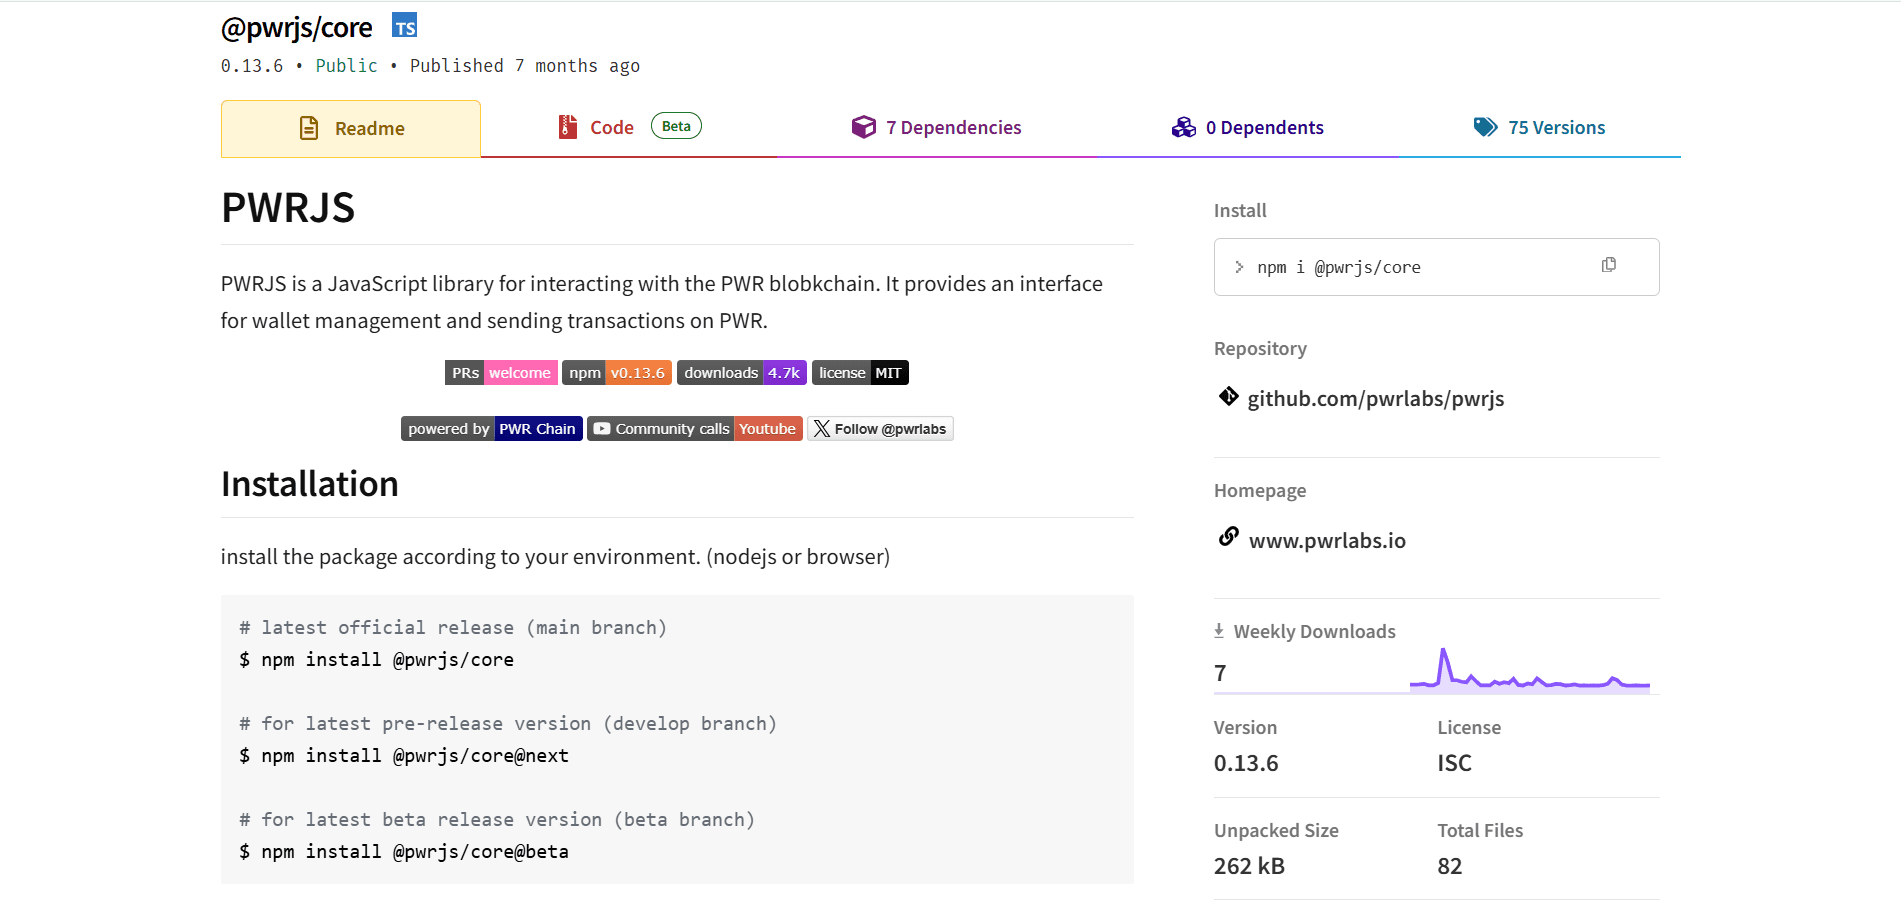Click the Follow @pwrlabs badge

tap(880, 428)
